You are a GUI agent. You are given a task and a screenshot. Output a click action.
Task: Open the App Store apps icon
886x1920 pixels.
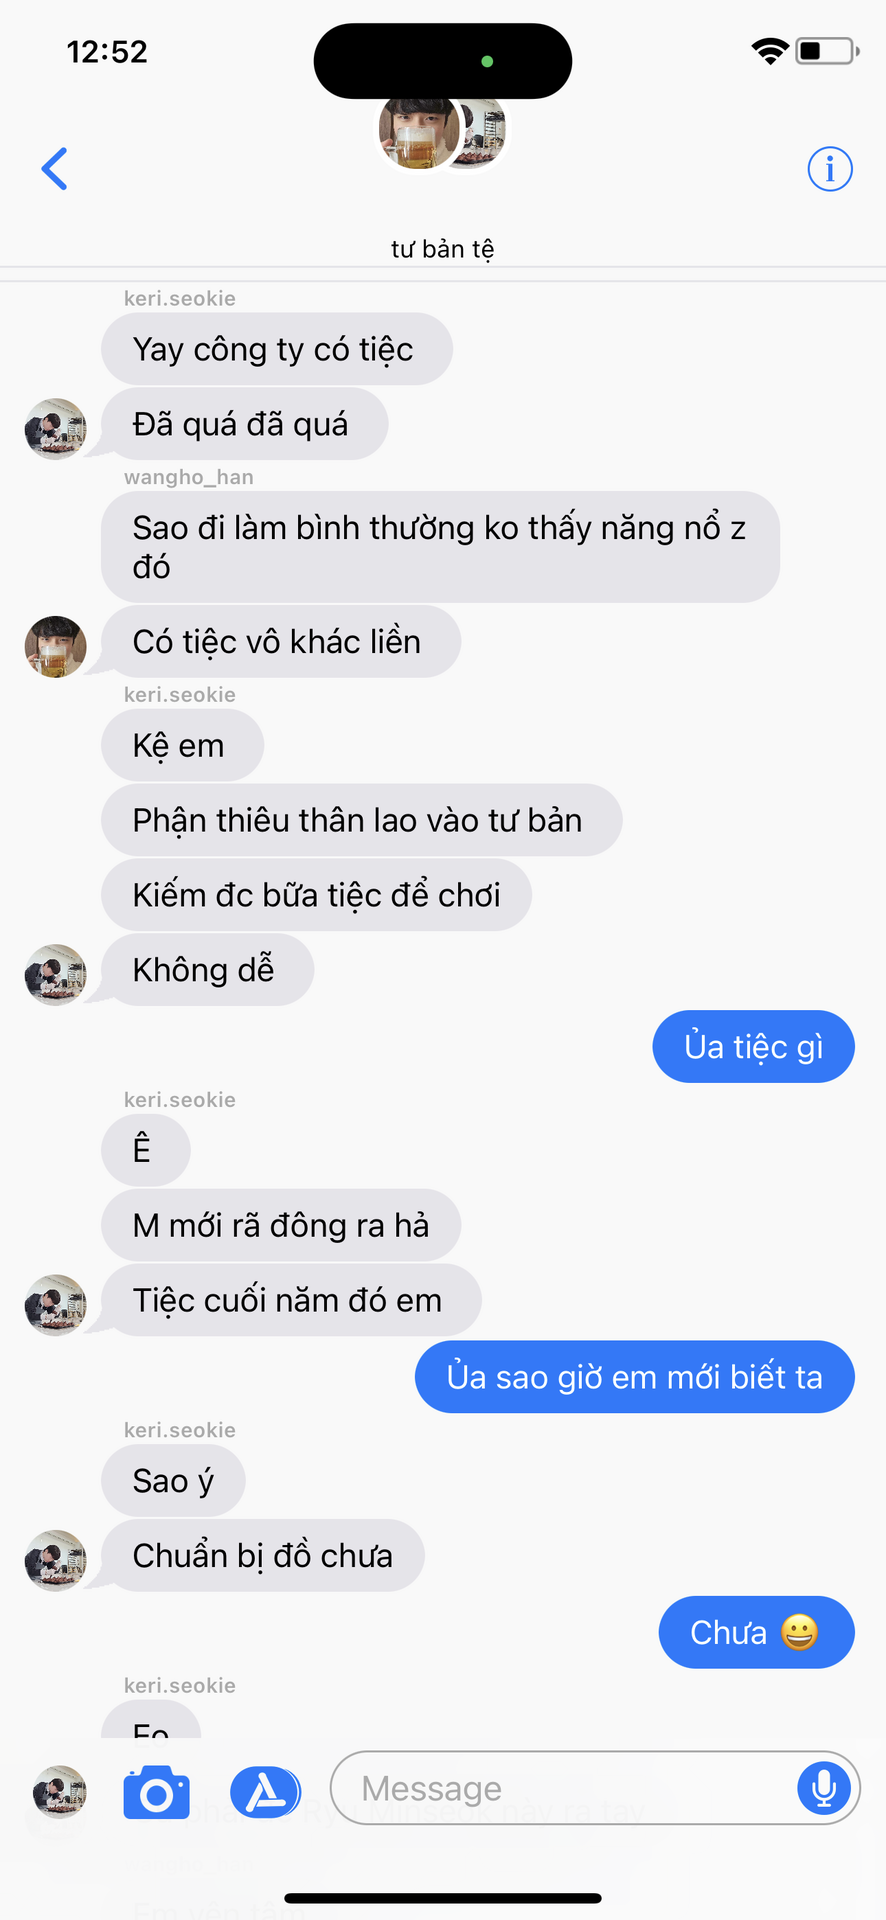(x=265, y=1792)
